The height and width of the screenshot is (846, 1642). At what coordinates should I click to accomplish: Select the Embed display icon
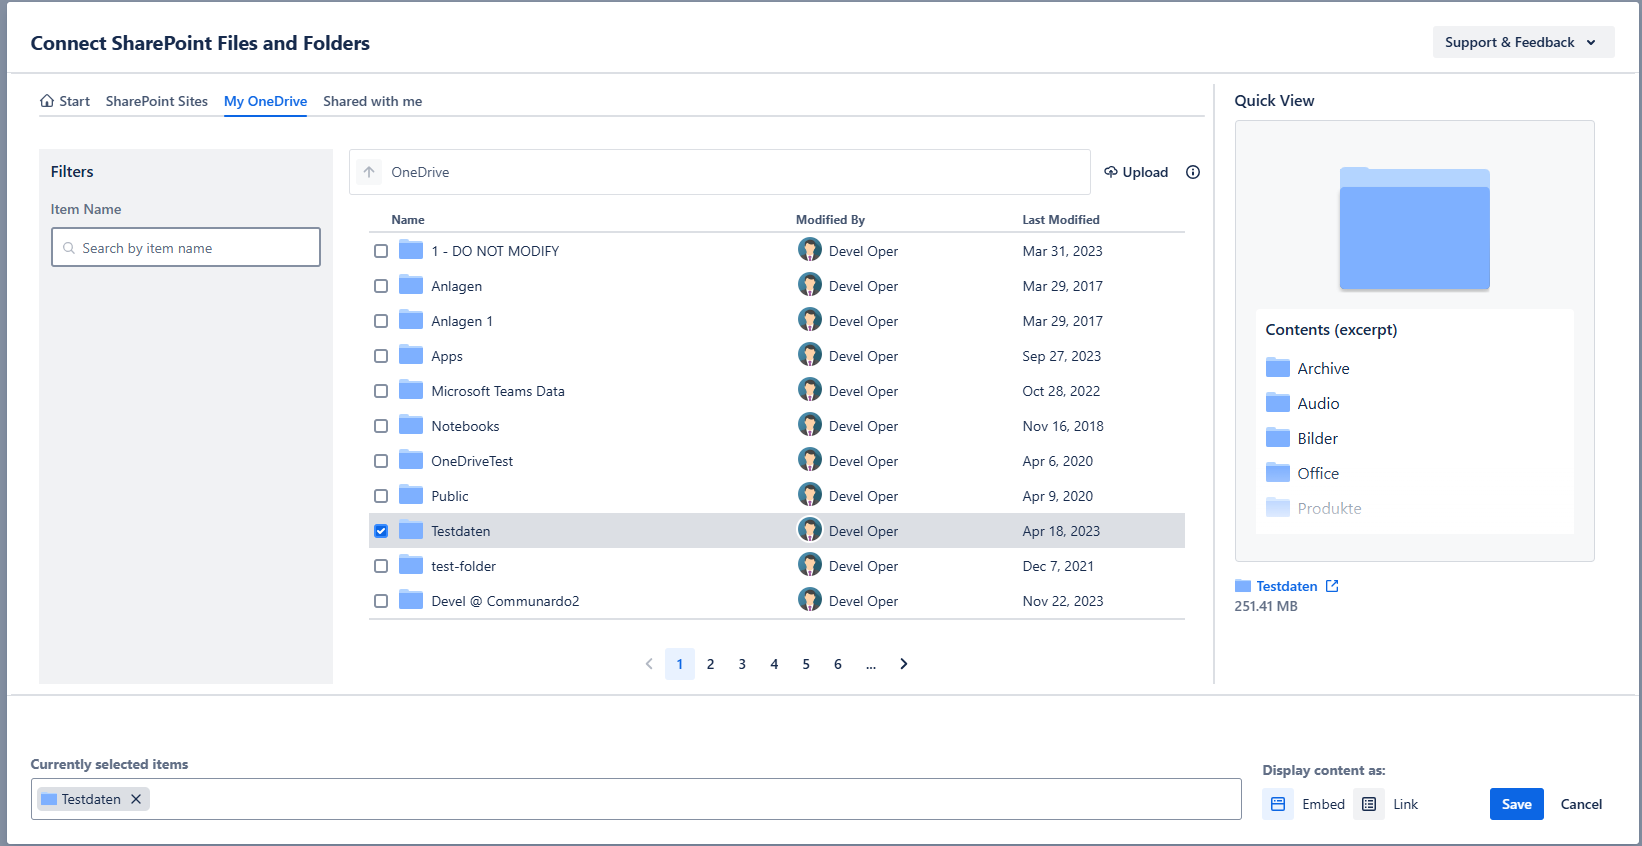1277,804
